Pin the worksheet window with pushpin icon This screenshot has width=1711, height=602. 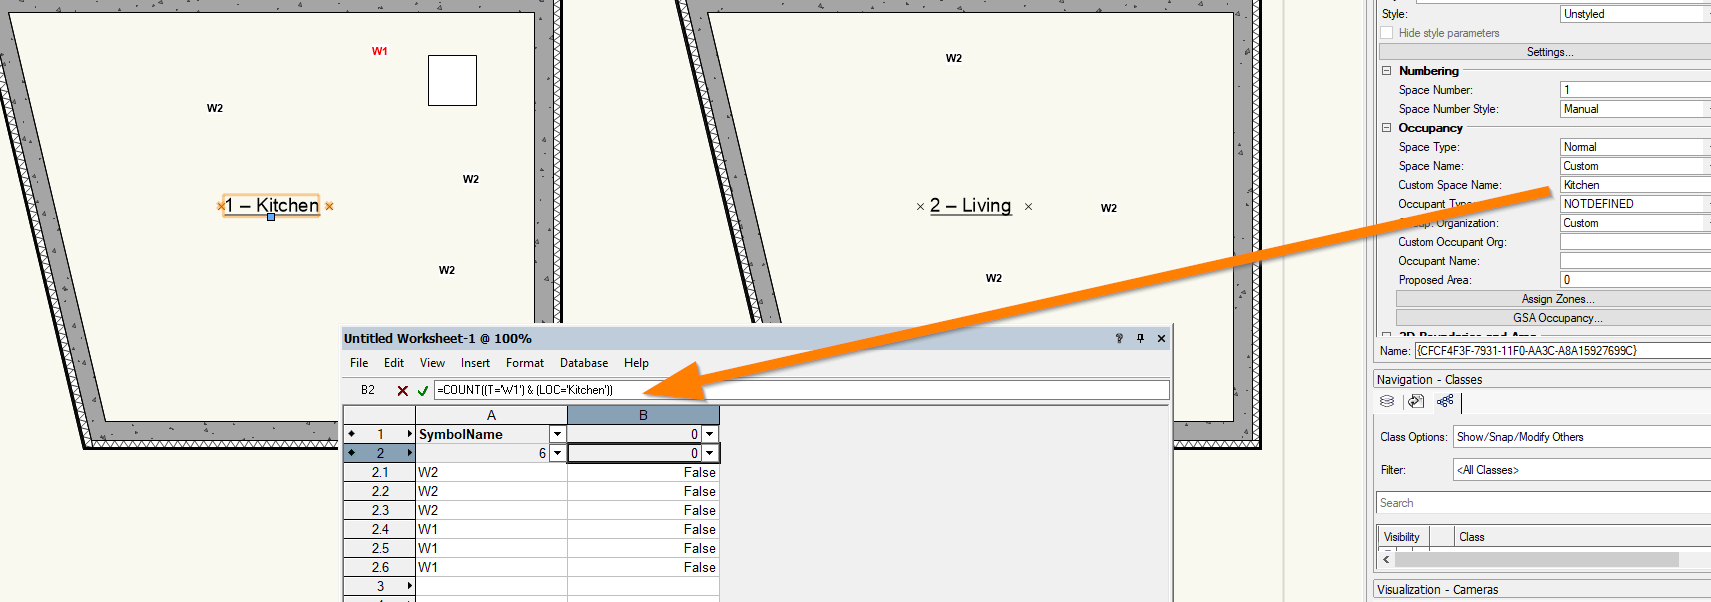1140,339
